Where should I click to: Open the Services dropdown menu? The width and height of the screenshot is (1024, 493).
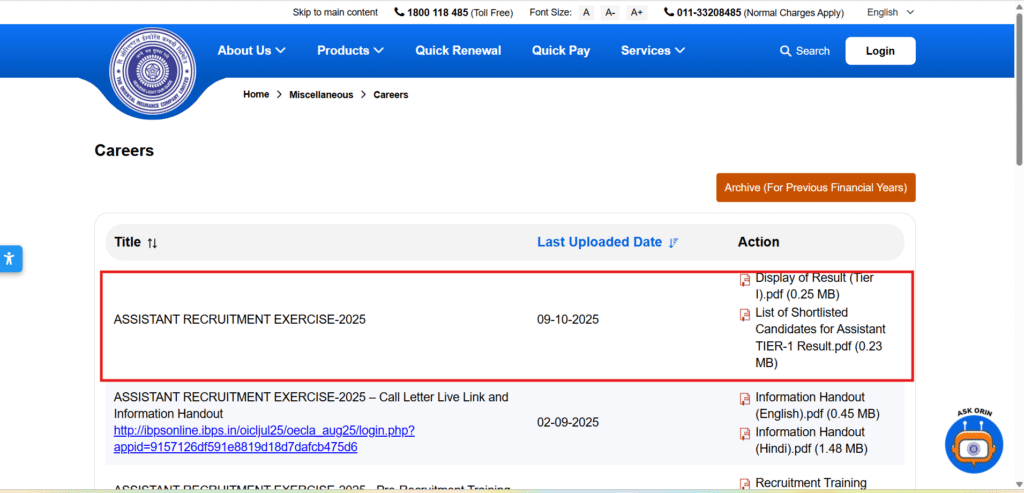pyautogui.click(x=652, y=50)
